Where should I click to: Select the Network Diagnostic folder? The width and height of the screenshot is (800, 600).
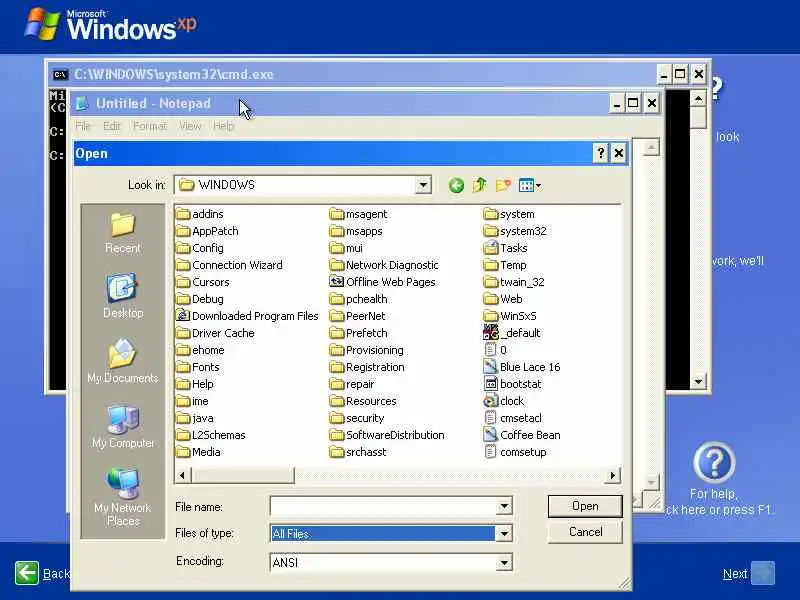tap(384, 265)
